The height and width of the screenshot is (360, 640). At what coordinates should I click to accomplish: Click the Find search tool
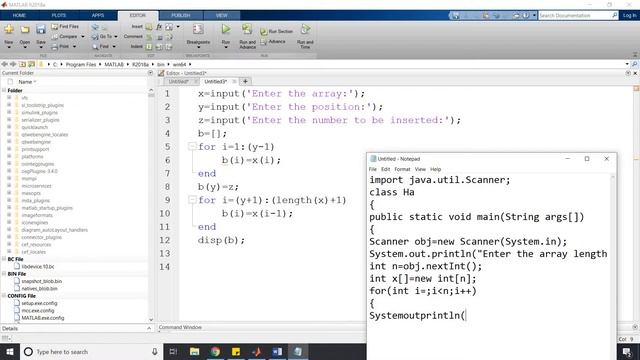[100, 47]
